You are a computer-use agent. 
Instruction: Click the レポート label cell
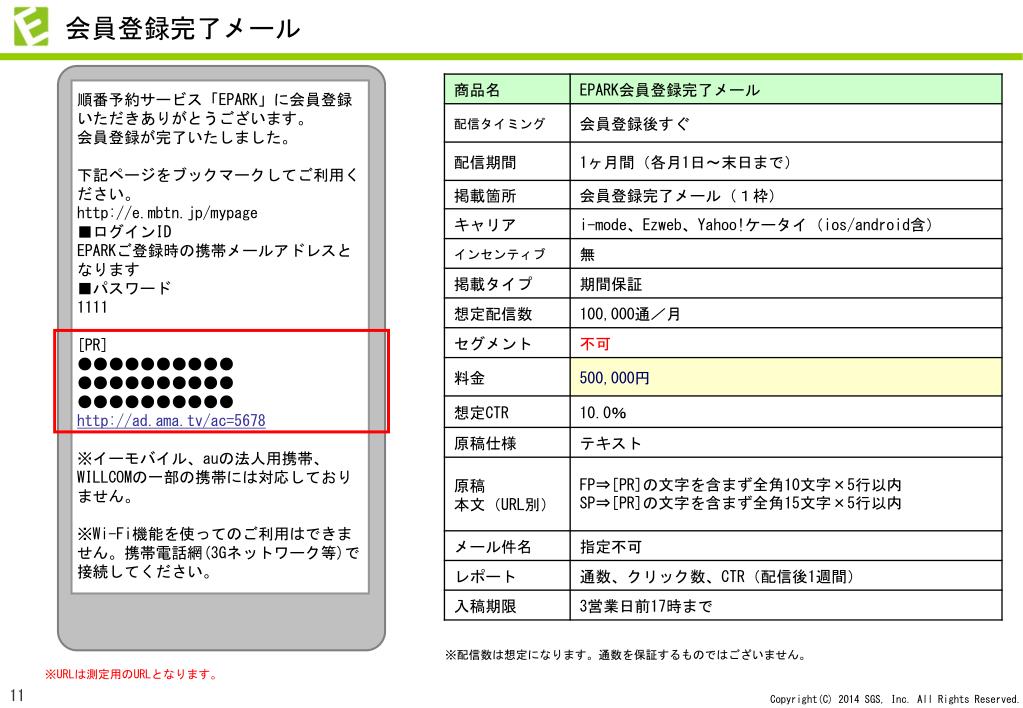tap(507, 576)
